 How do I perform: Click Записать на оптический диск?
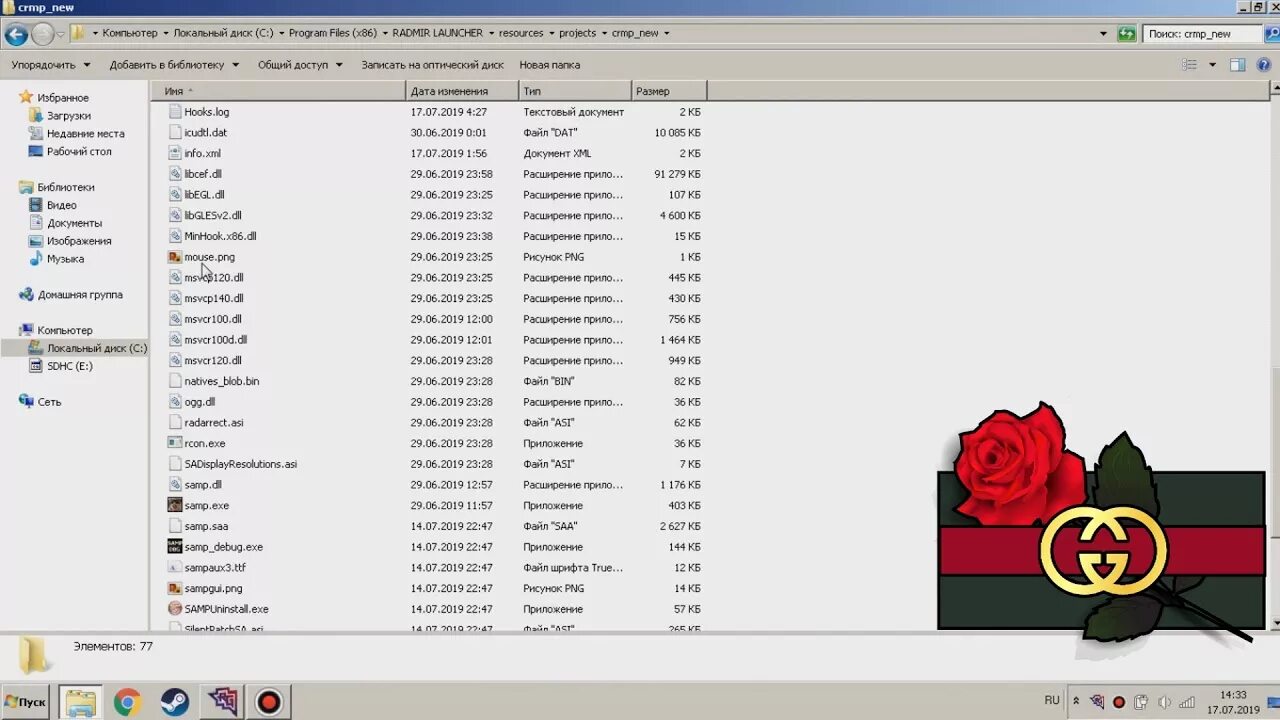tap(432, 65)
